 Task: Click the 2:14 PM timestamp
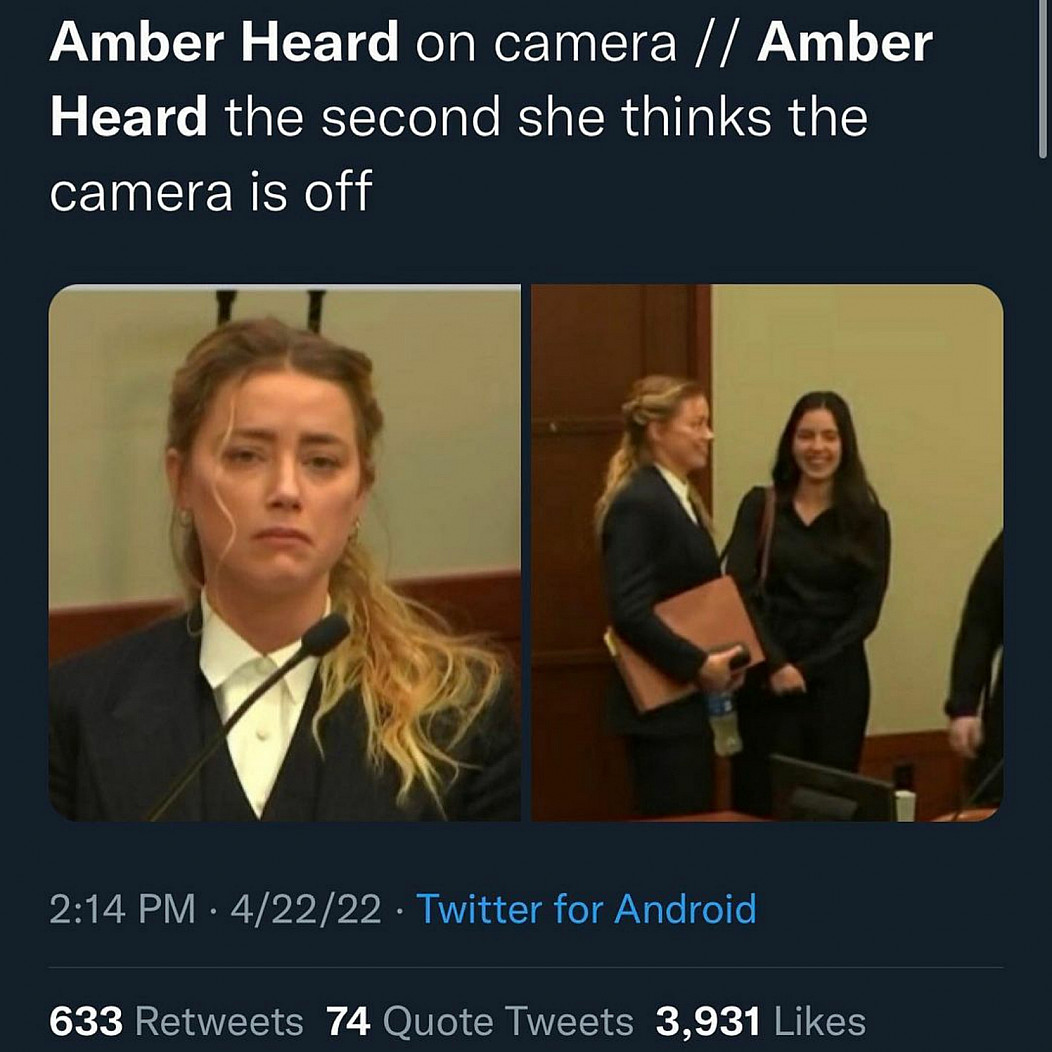pos(122,909)
